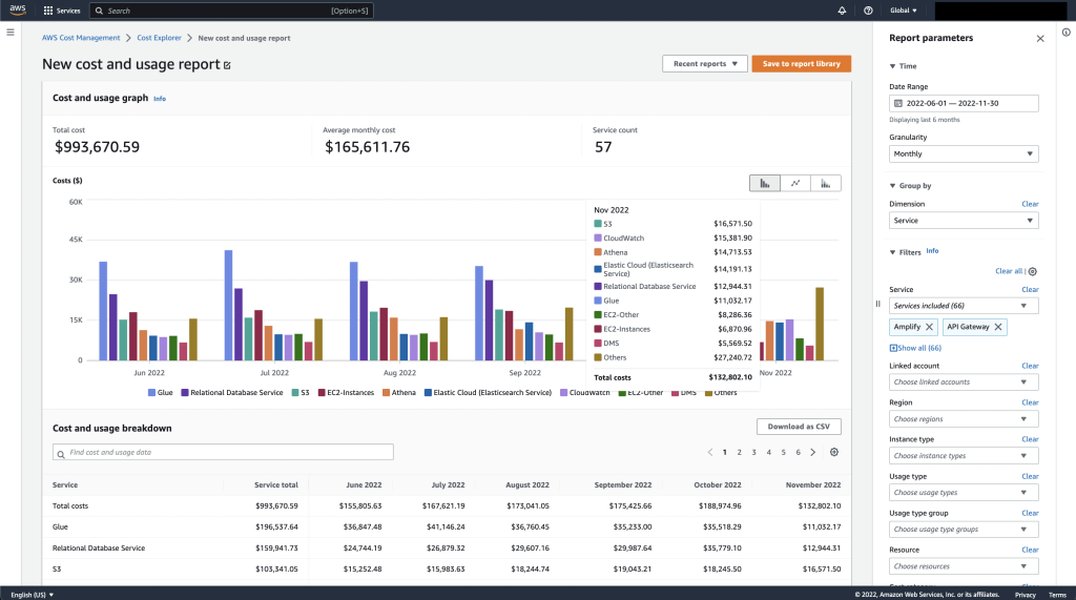Screen dimensions: 1076x600
Task: Click the Download as CSV button
Action: pyautogui.click(x=798, y=425)
